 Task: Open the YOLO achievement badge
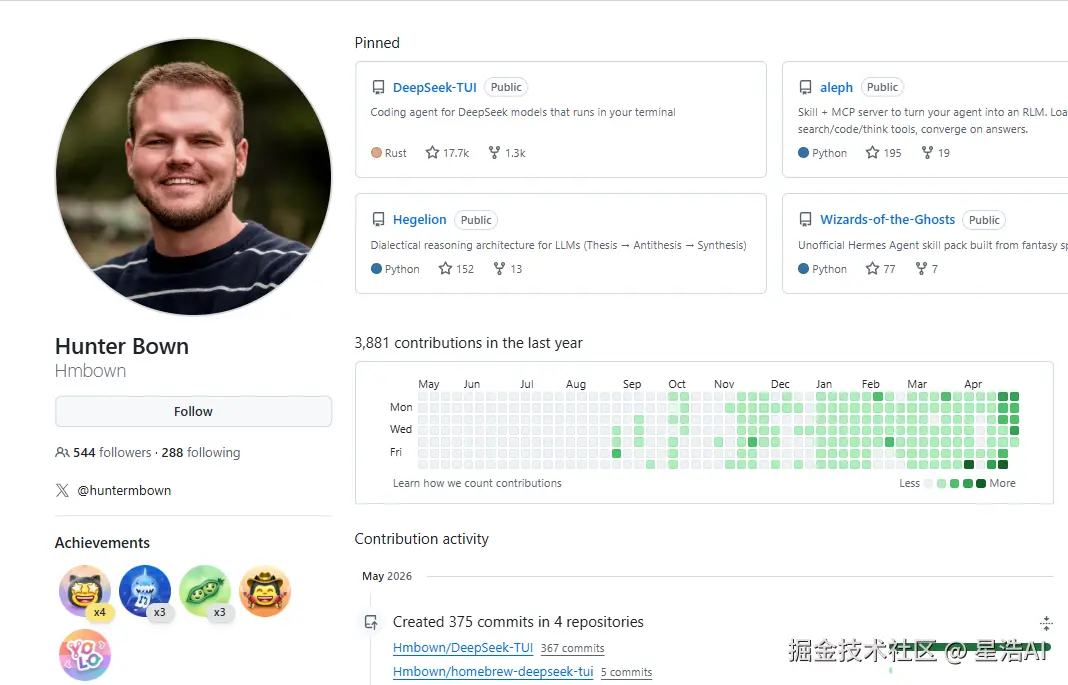pos(85,655)
